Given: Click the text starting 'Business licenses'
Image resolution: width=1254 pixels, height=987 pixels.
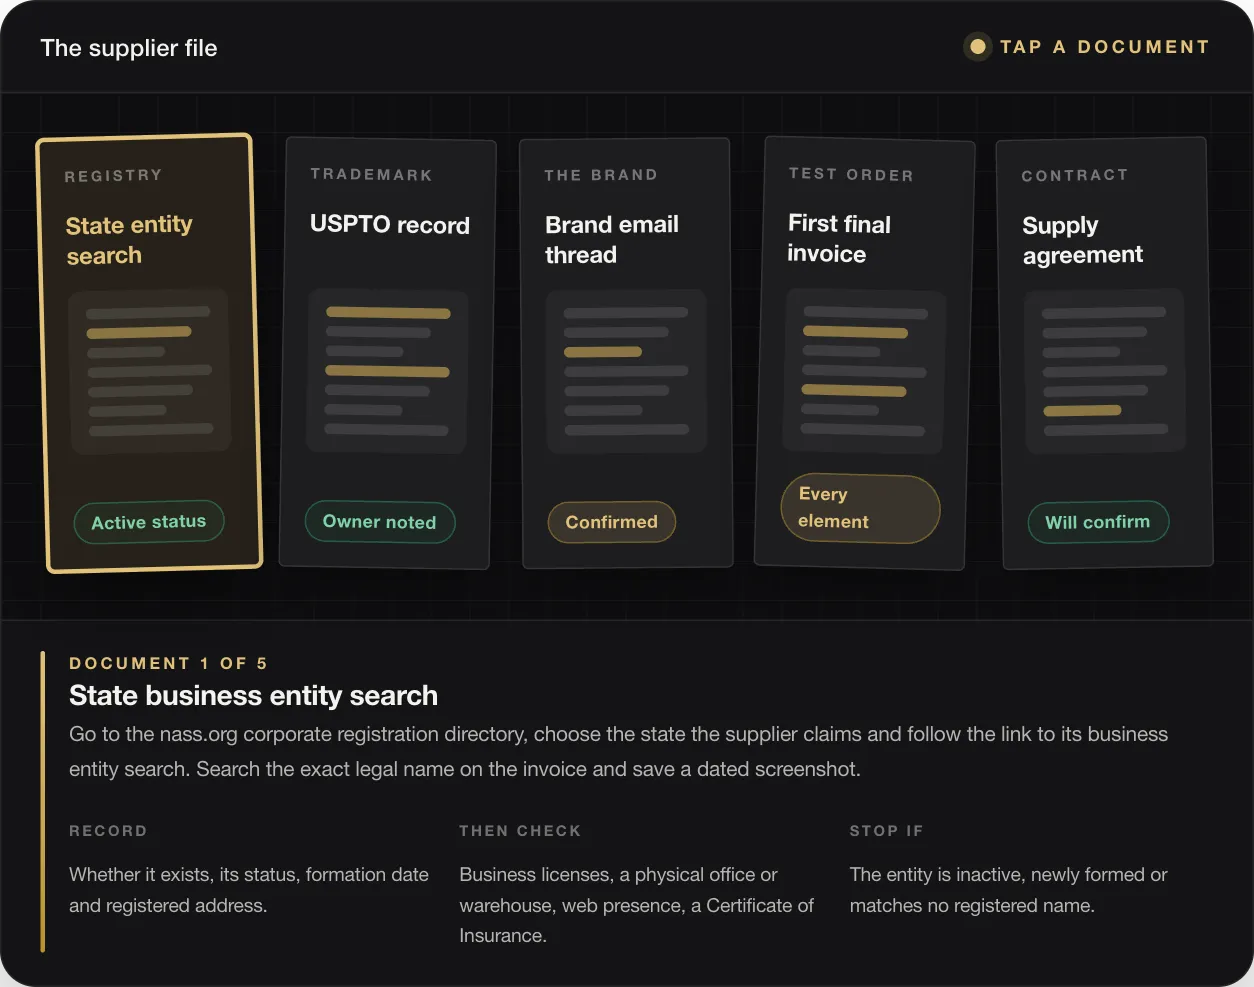Looking at the screenshot, I should coord(637,905).
